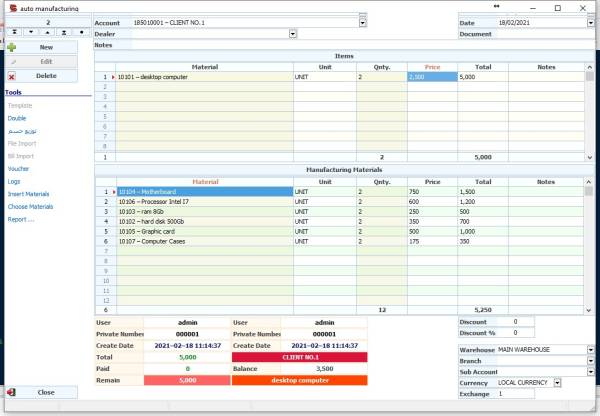Click the record number field showing 2
This screenshot has width=600, height=416.
pyautogui.click(x=48, y=23)
